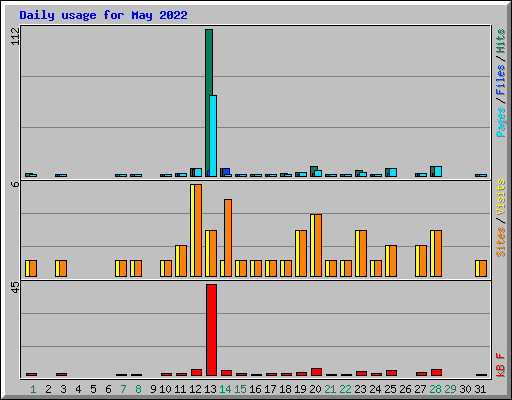This screenshot has width=512, height=400.
Task: Click the red KB bar for day 20
Action: coord(316,372)
